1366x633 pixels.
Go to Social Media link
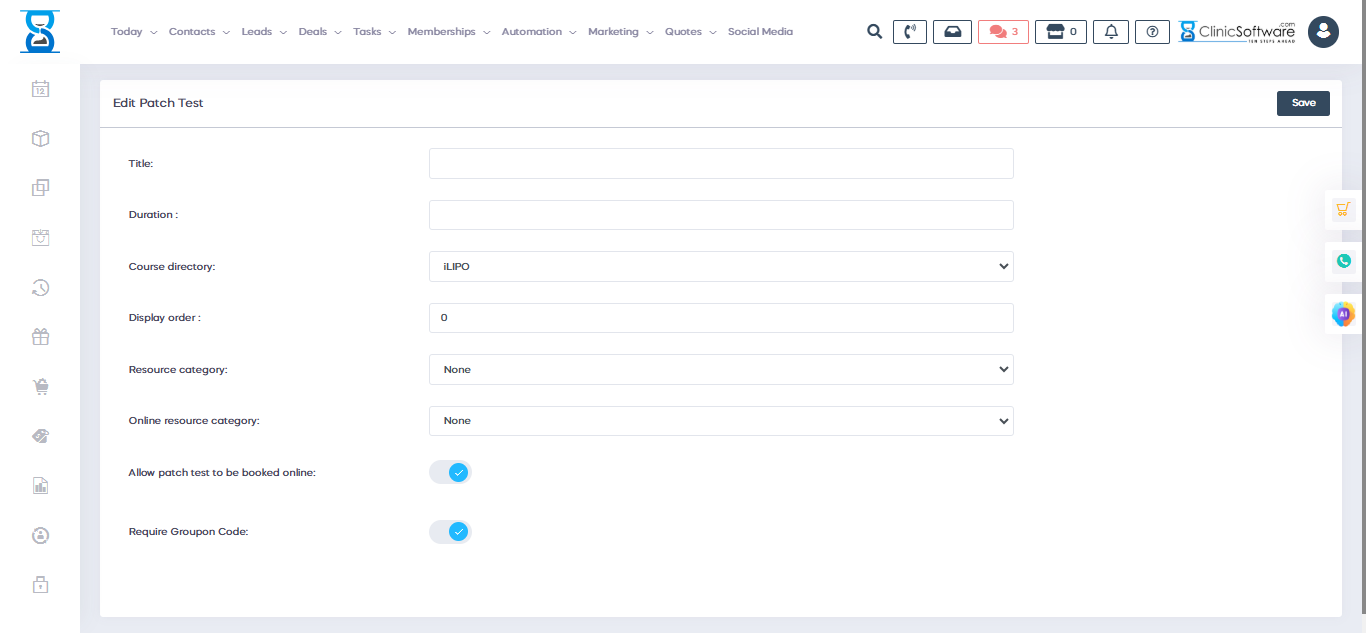pos(760,32)
